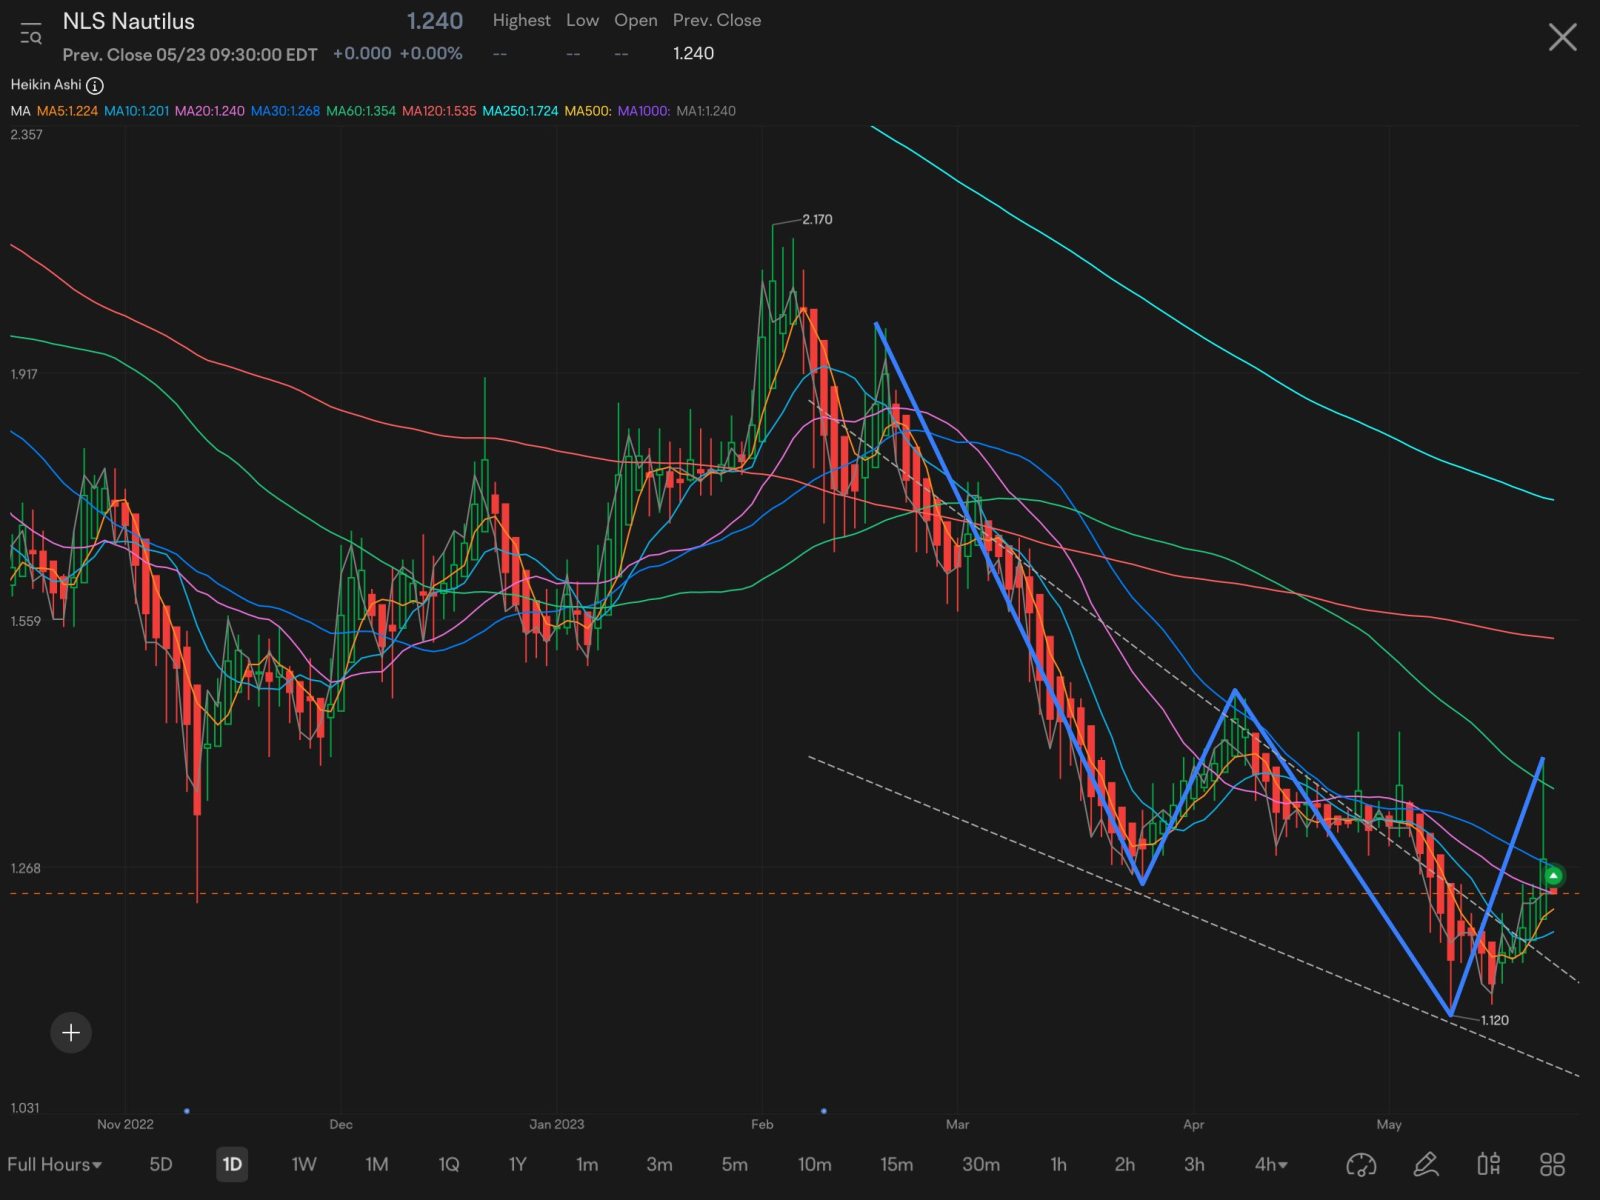Expand the Full Hours dropdown
The image size is (1600, 1200).
tap(54, 1164)
